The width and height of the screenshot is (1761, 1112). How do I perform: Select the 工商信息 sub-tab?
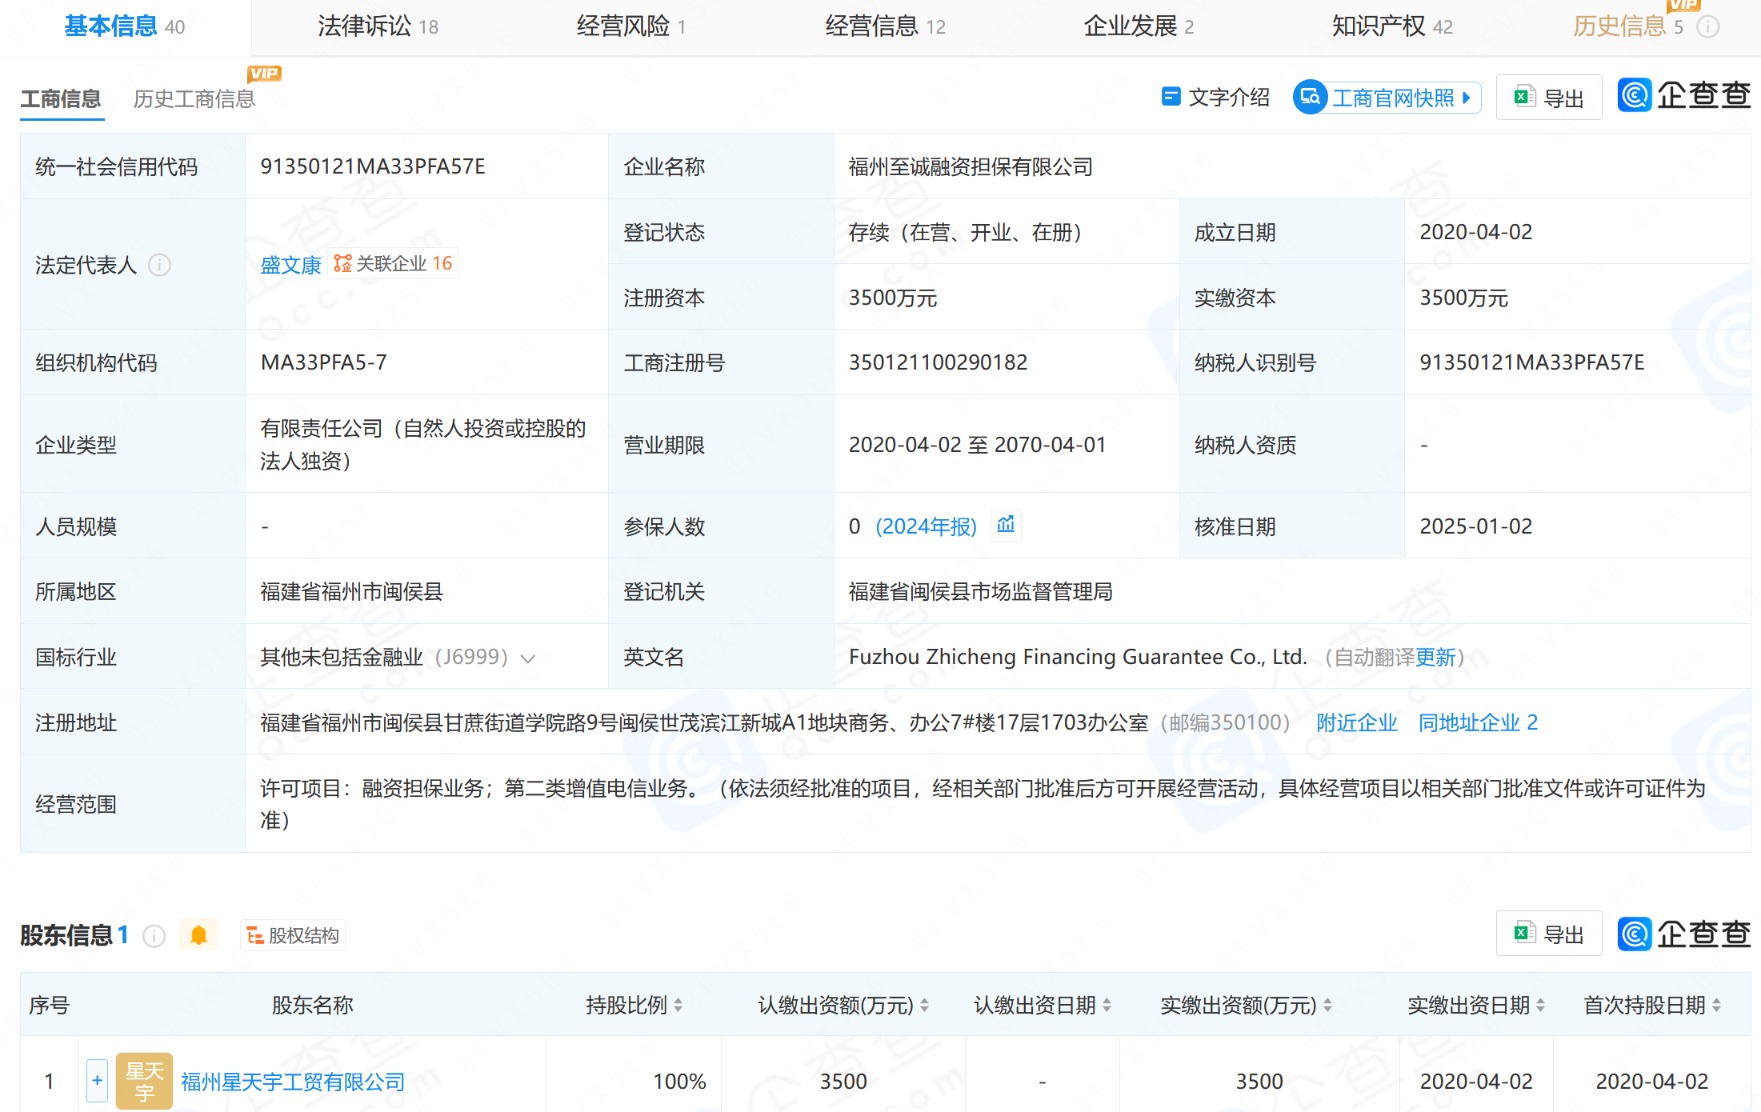(61, 99)
